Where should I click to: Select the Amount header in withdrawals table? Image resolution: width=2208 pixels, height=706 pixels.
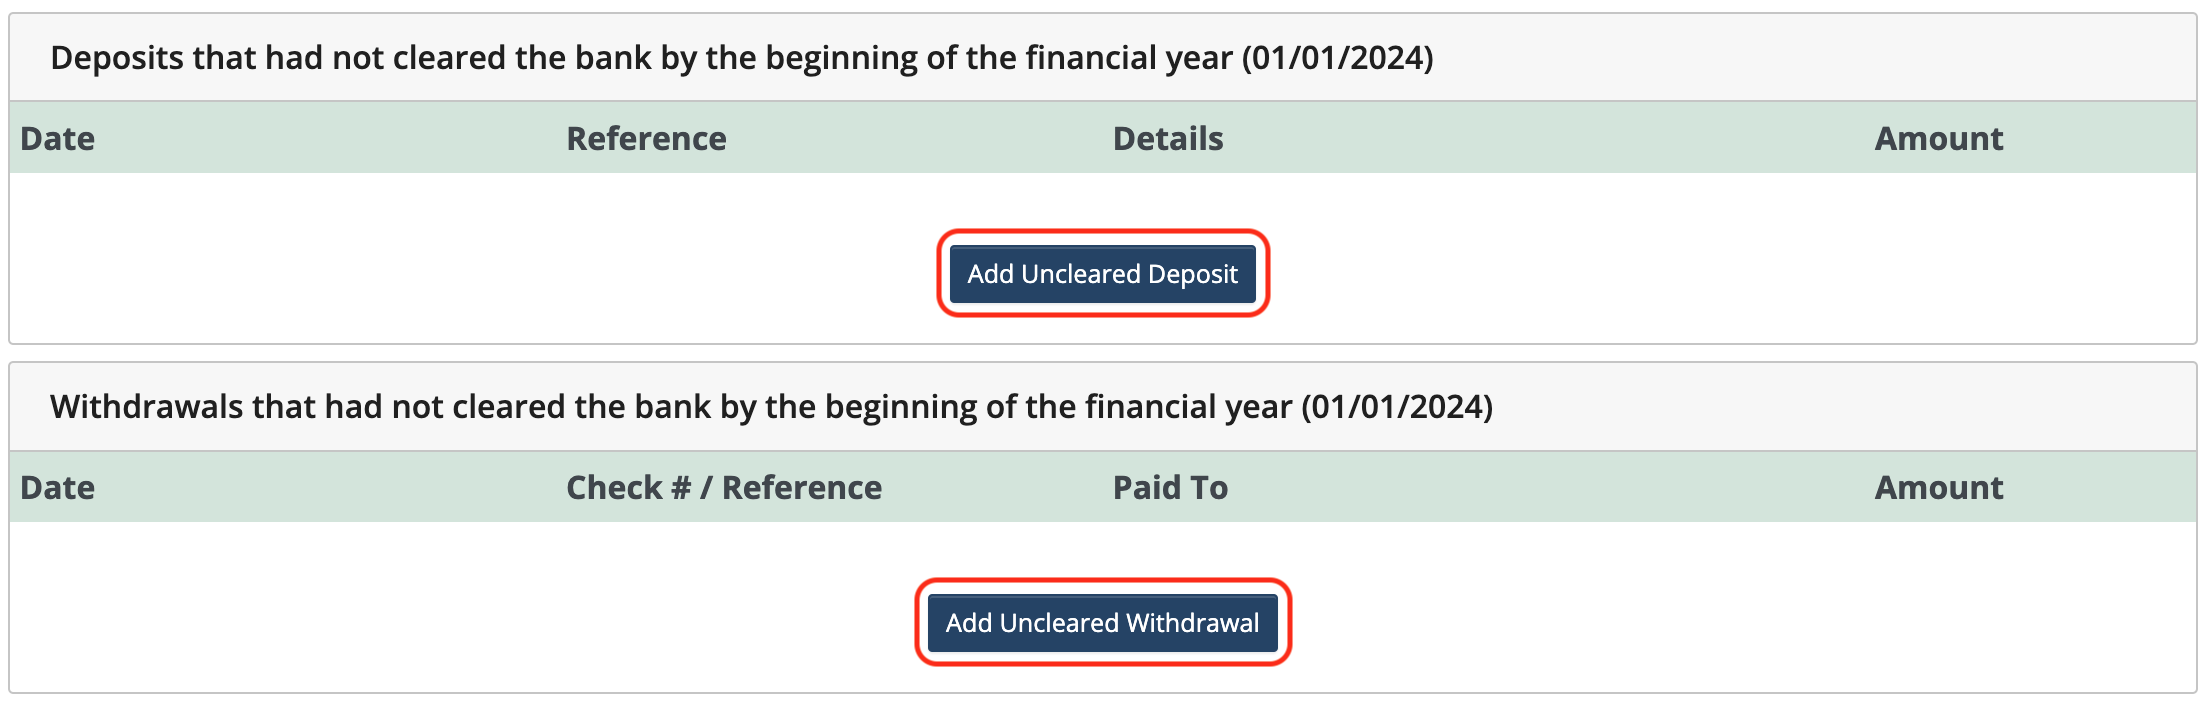click(1938, 487)
